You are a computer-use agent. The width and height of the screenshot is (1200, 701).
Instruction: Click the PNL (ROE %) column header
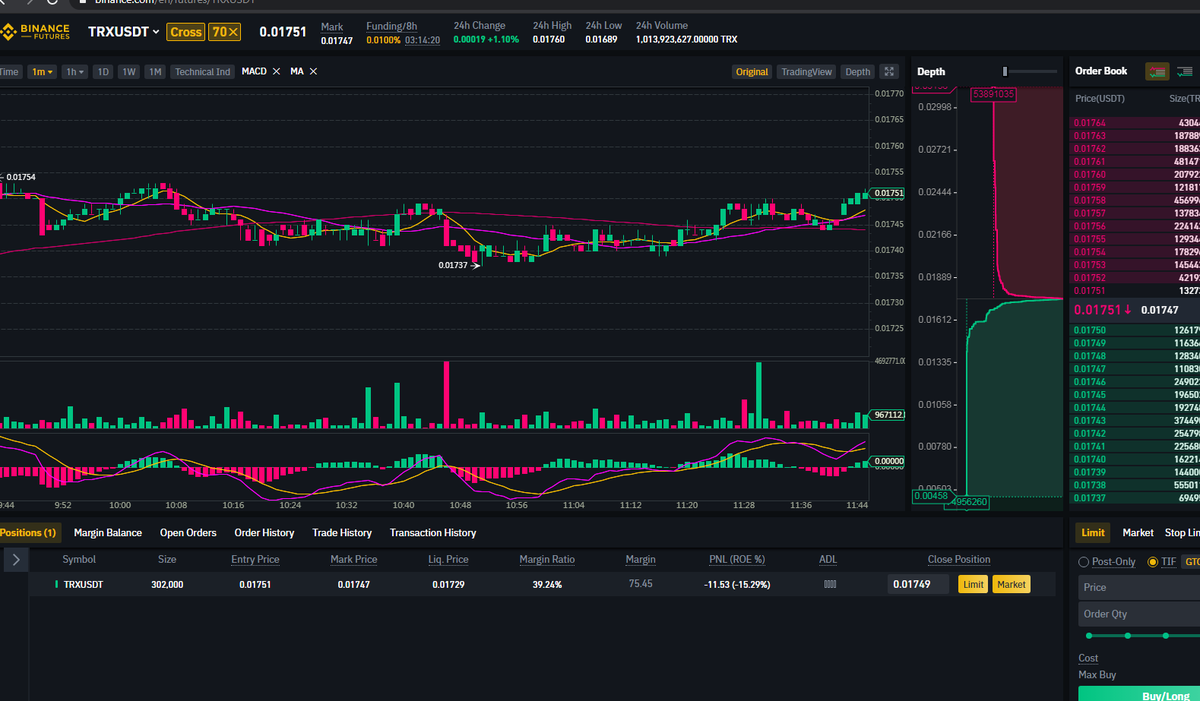coord(737,560)
